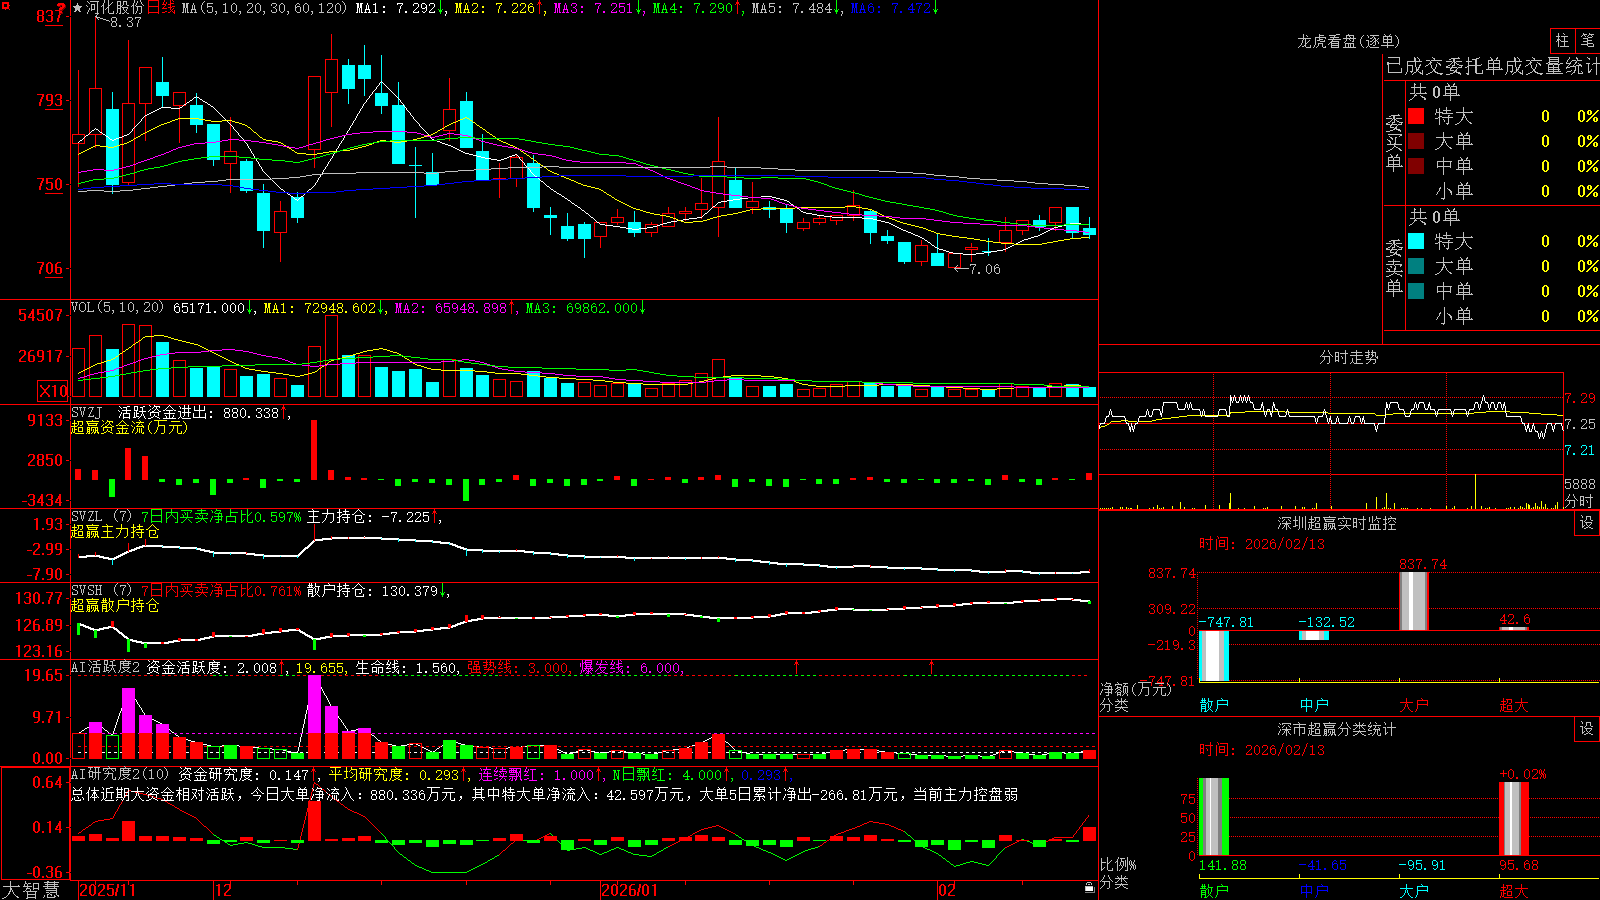Click the ×10 volume multiplier box
1600x900 pixels.
[x=53, y=391]
